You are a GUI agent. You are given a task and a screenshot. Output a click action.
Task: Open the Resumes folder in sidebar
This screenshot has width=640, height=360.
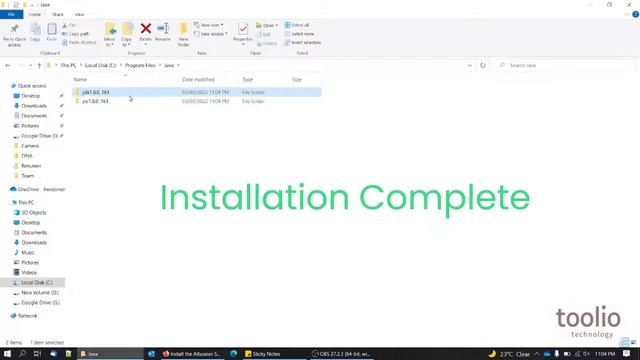pos(31,166)
